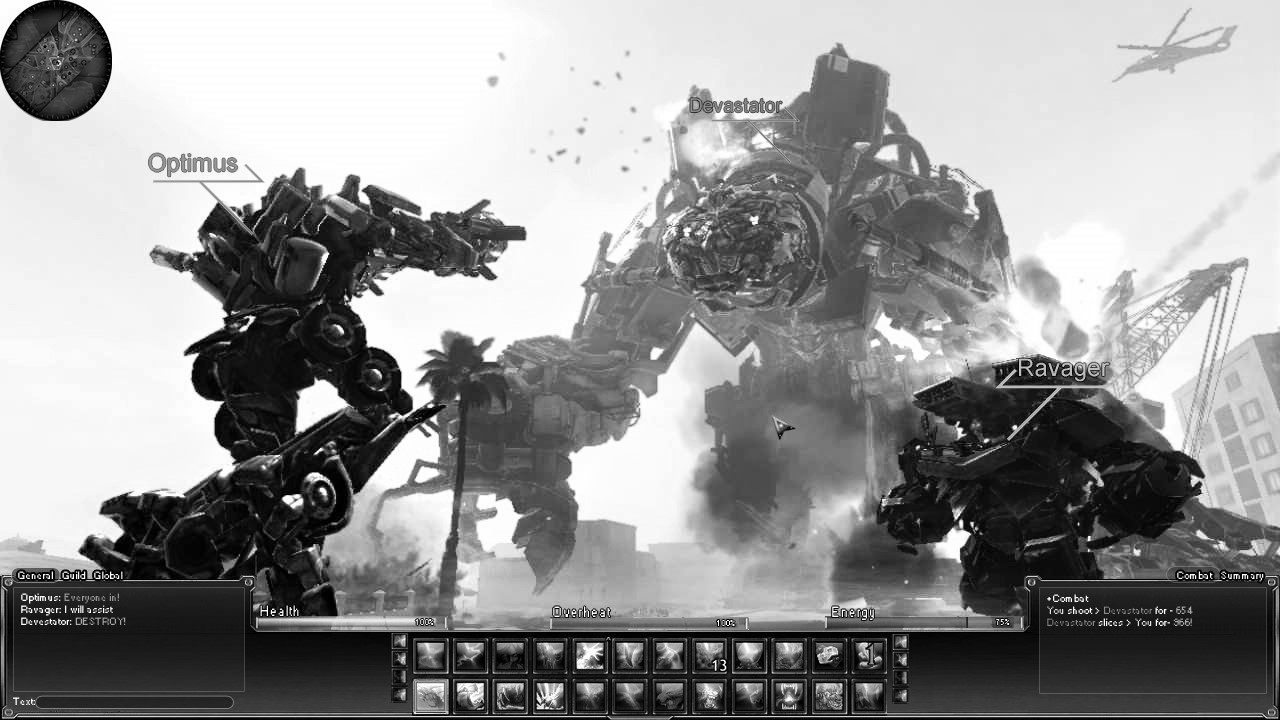This screenshot has width=1280, height=720.
Task: Focus the chat Text input field
Action: point(134,702)
